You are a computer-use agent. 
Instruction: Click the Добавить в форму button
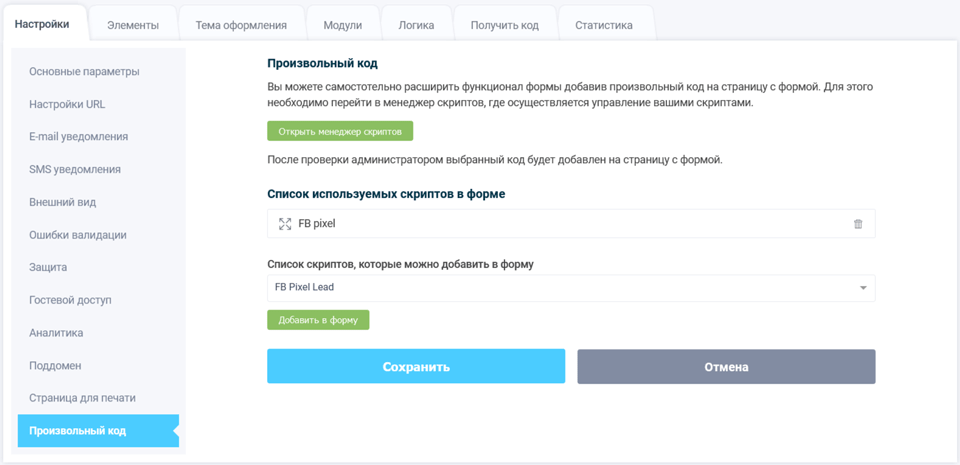[x=318, y=320]
